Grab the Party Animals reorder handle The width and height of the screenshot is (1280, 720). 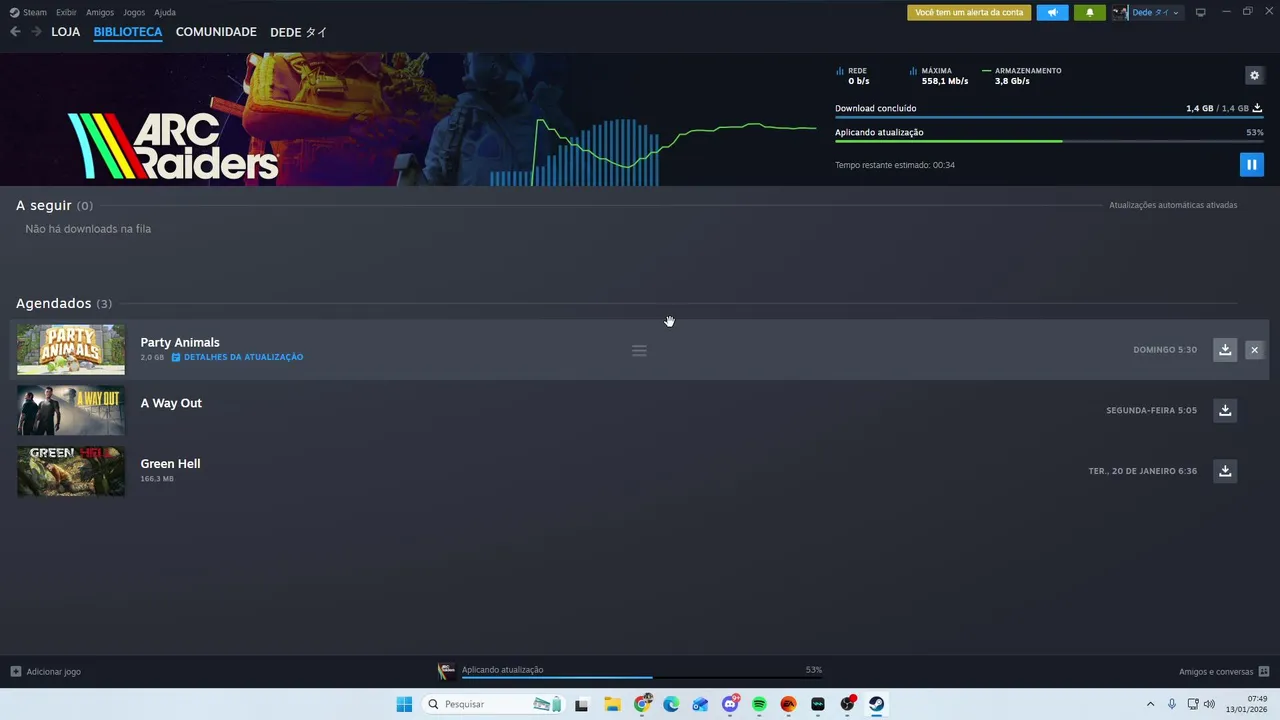coord(639,350)
